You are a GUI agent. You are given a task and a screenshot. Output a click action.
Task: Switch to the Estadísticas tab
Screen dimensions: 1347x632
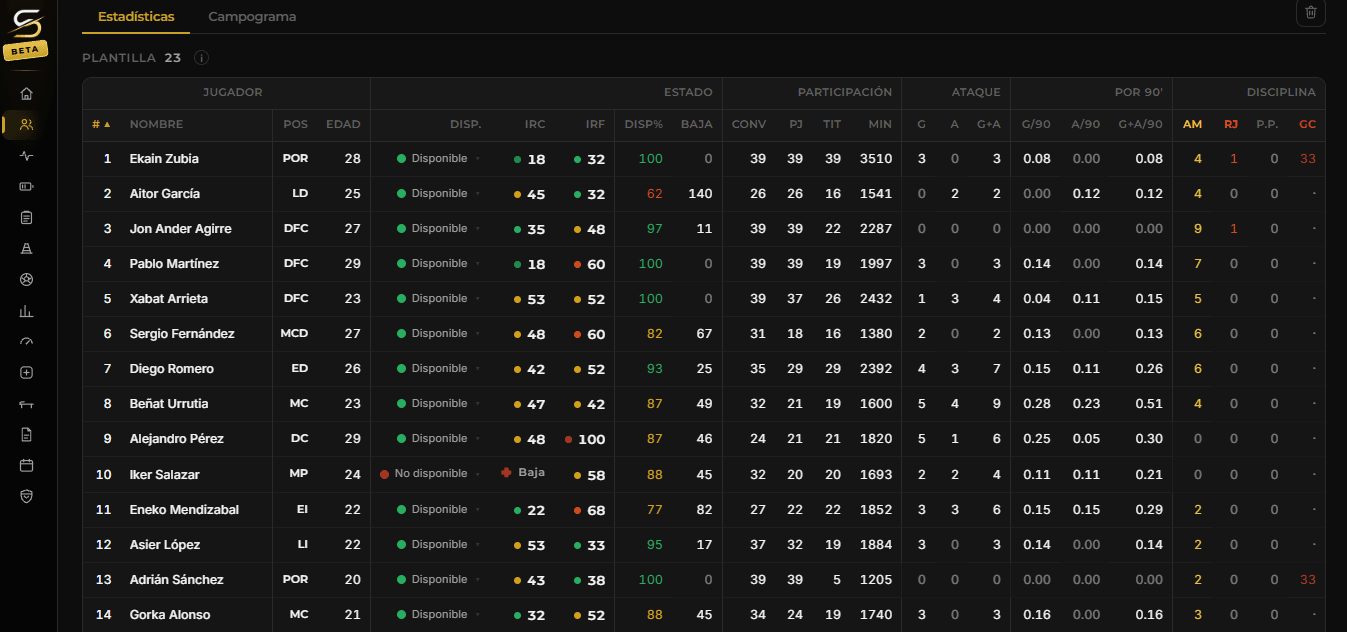point(136,17)
